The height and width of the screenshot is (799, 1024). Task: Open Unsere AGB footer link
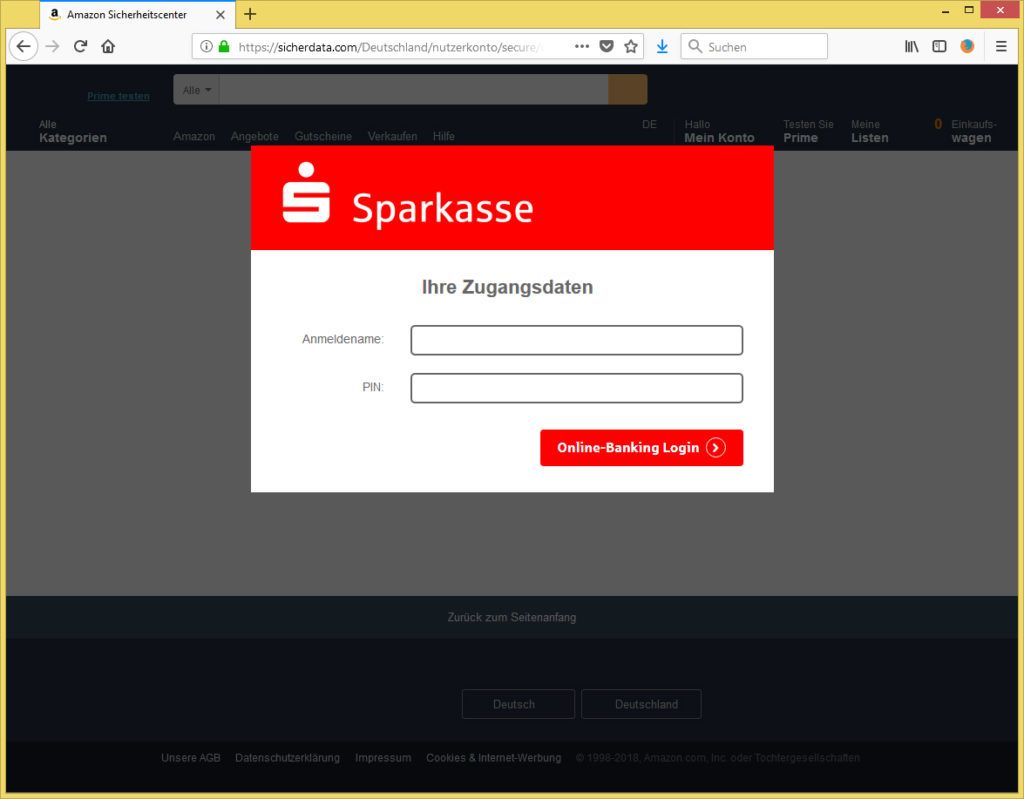pos(191,758)
